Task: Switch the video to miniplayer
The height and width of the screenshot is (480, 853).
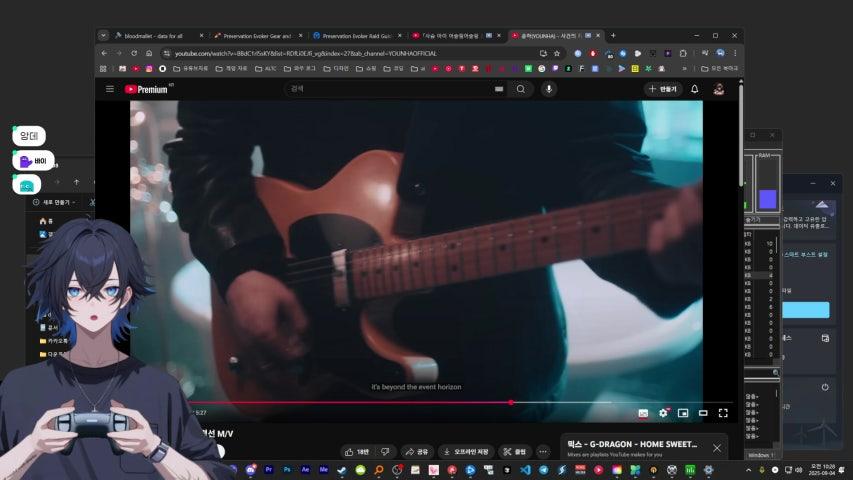Action: pos(683,413)
